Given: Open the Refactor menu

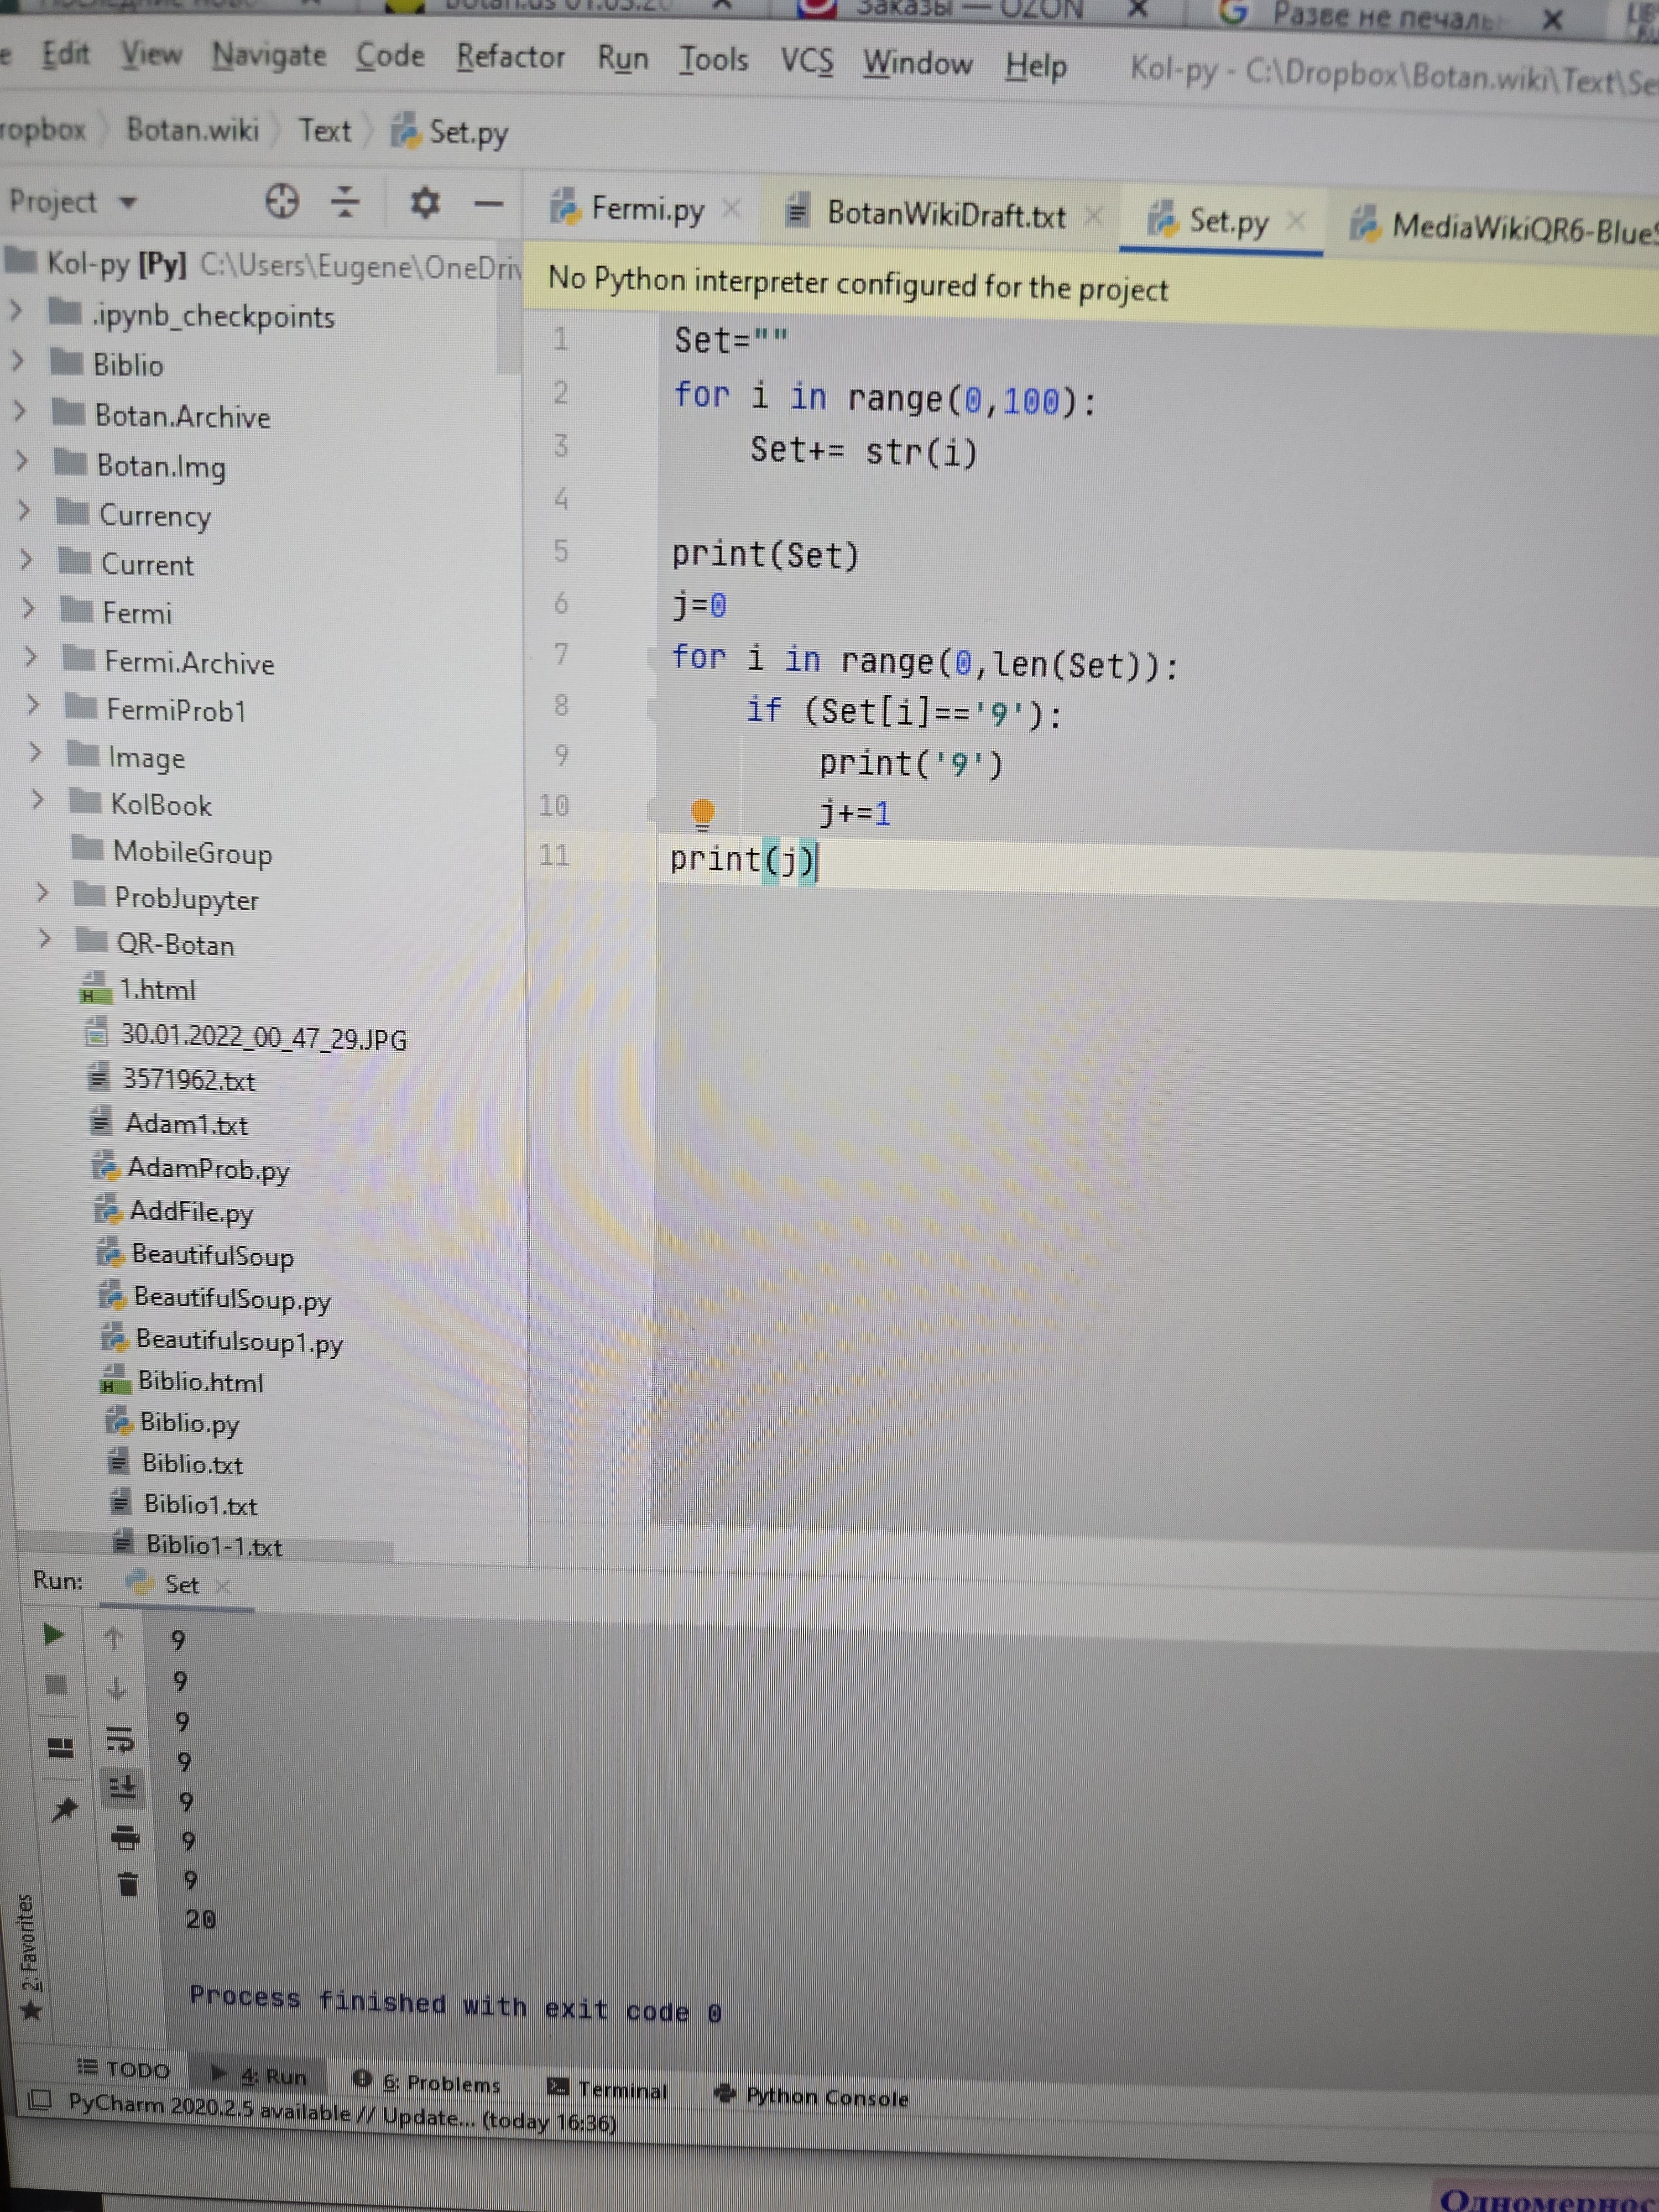Looking at the screenshot, I should (510, 58).
